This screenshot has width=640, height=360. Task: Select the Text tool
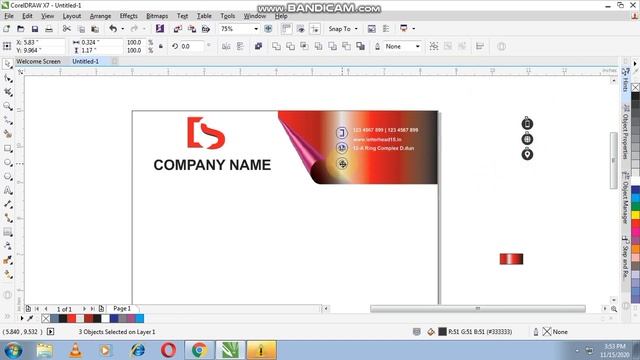pos(7,190)
